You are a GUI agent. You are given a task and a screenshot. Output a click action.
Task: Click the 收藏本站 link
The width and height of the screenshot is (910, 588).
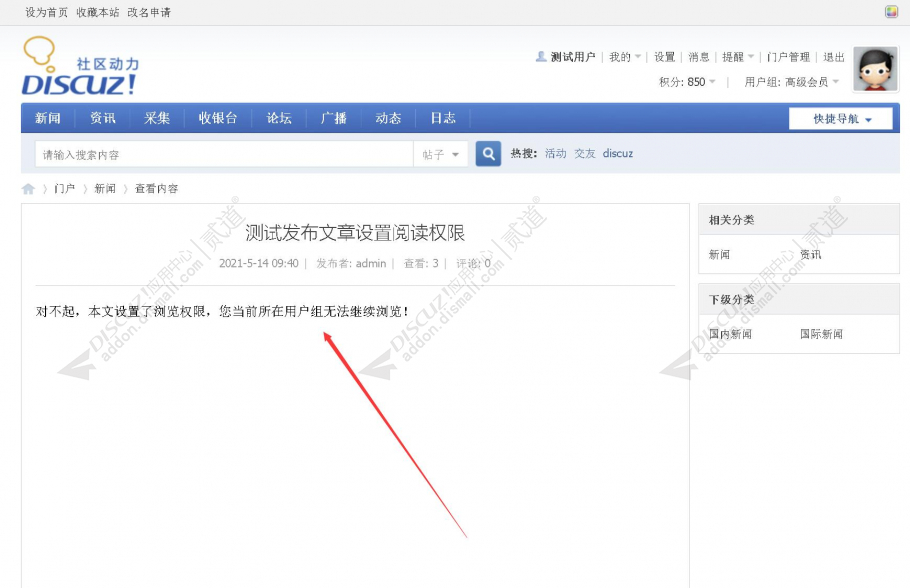click(x=98, y=12)
